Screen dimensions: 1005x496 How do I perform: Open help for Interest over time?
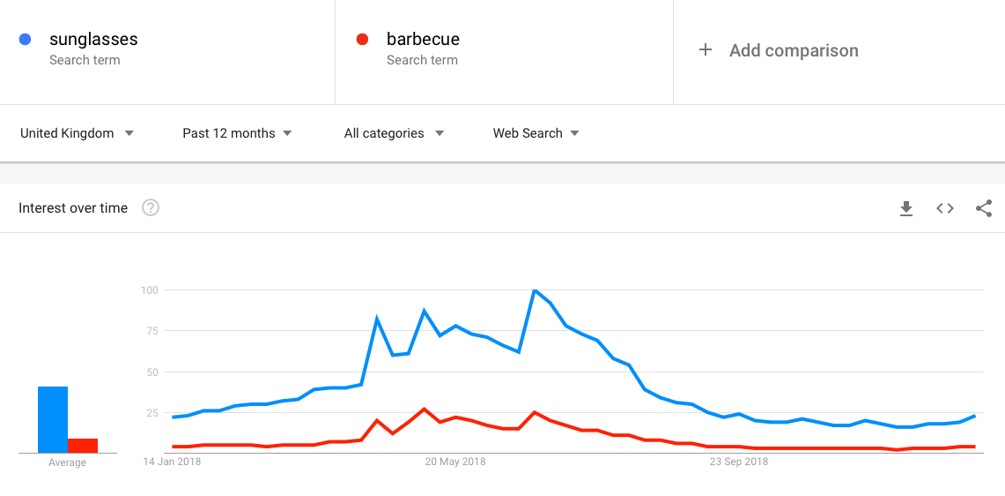pyautogui.click(x=151, y=208)
